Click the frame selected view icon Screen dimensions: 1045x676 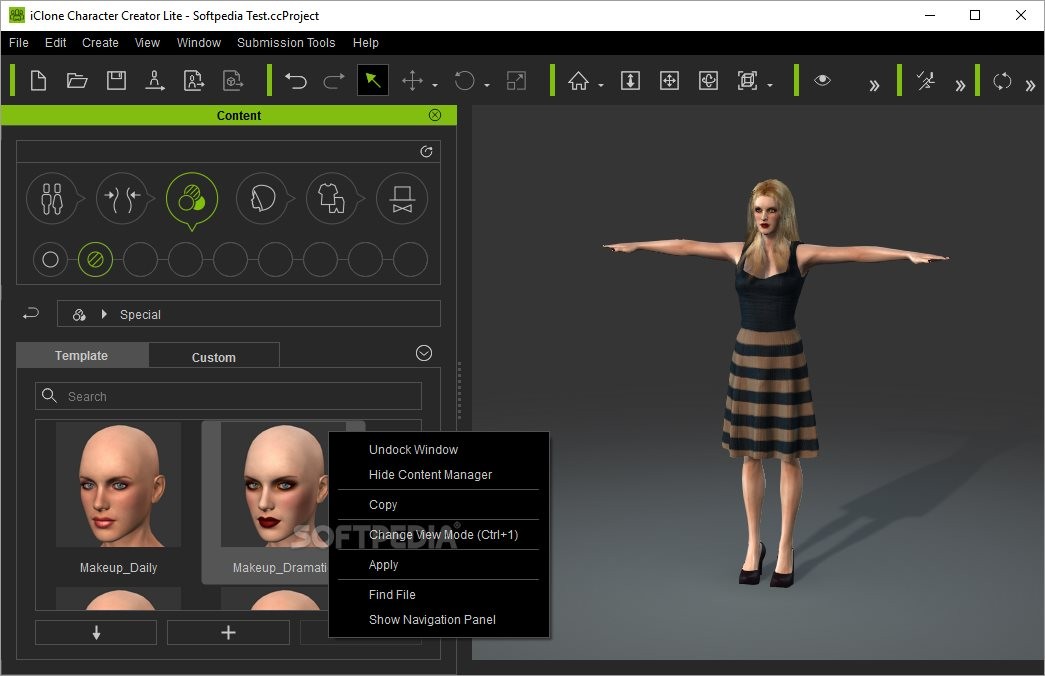[748, 81]
